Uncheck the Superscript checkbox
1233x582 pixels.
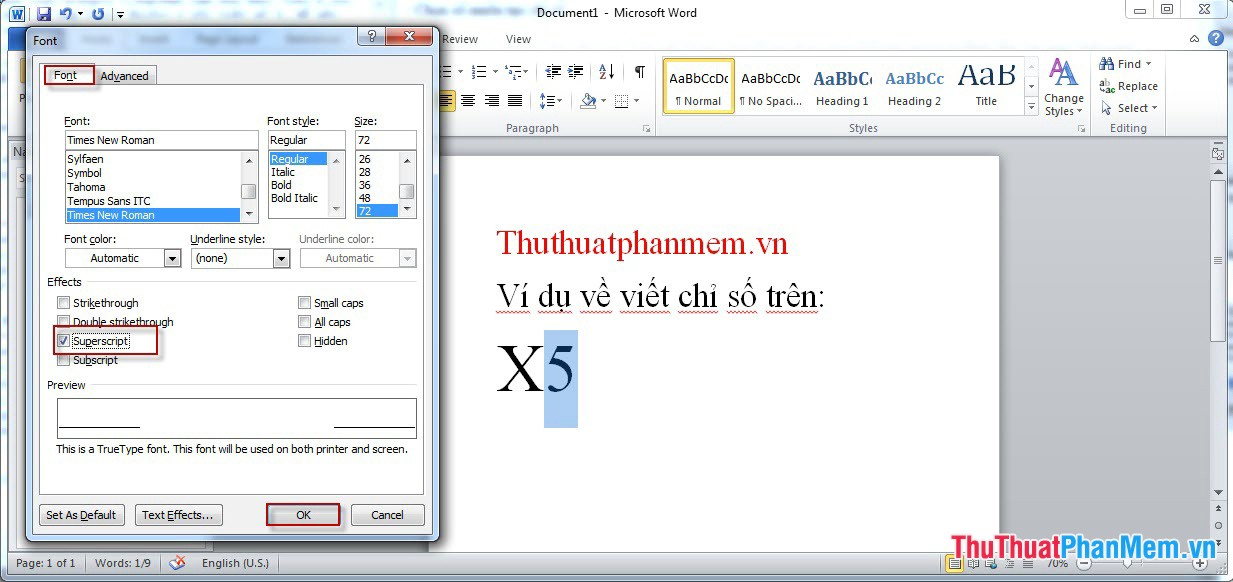[x=63, y=341]
